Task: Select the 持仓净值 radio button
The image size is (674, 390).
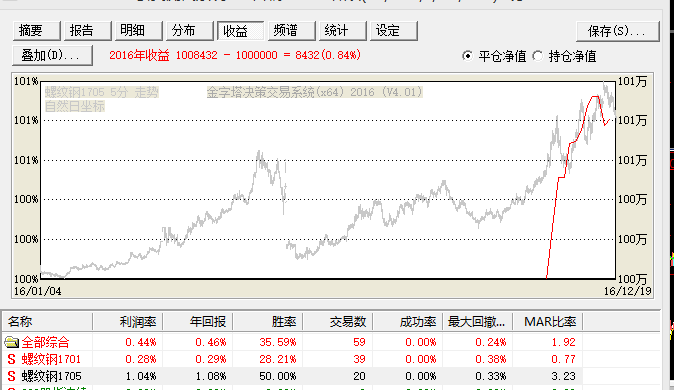Action: (x=538, y=56)
